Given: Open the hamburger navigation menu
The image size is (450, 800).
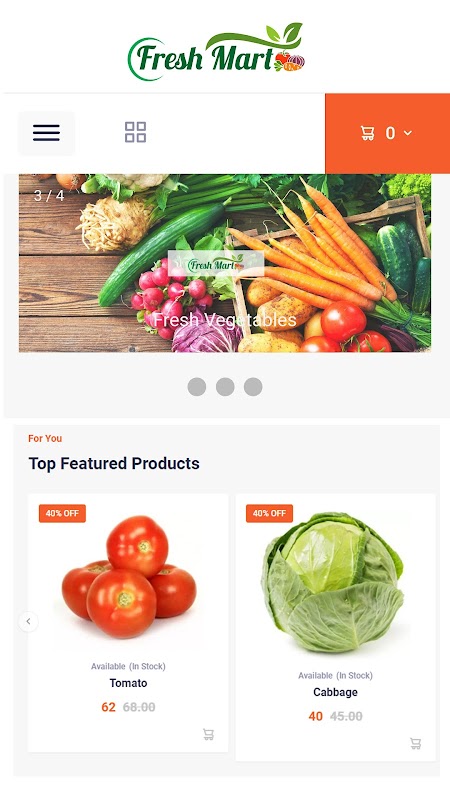Looking at the screenshot, I should pyautogui.click(x=46, y=133).
